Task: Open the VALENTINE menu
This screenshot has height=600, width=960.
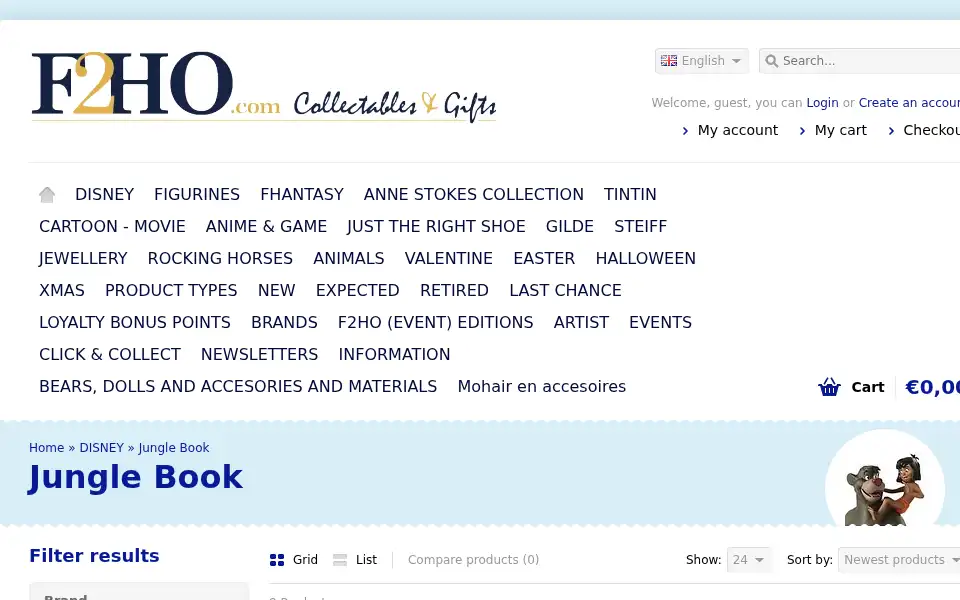Action: coord(448,258)
